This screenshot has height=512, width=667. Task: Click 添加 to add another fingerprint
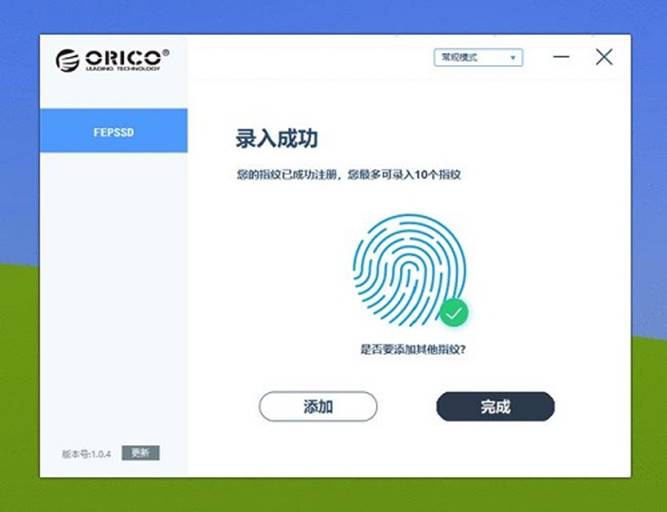[x=318, y=407]
